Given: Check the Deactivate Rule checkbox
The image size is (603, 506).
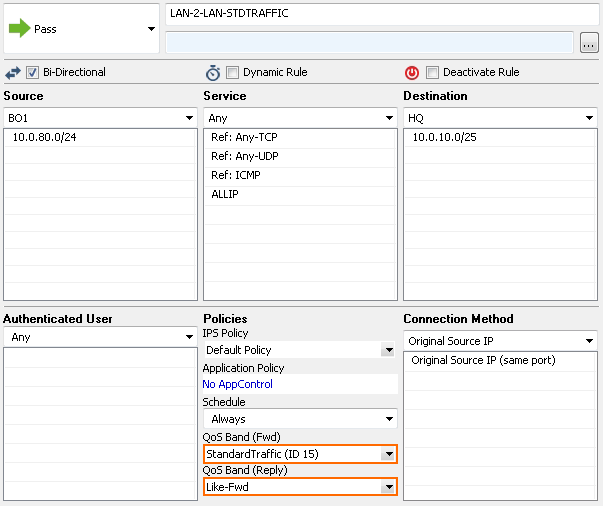Looking at the screenshot, I should [432, 72].
